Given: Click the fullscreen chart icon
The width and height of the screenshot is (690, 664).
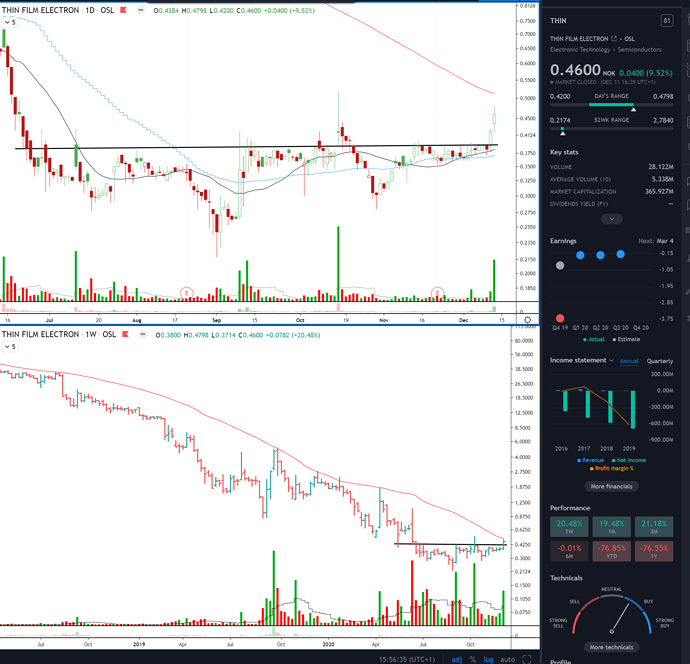Looking at the screenshot, I should pyautogui.click(x=527, y=659).
